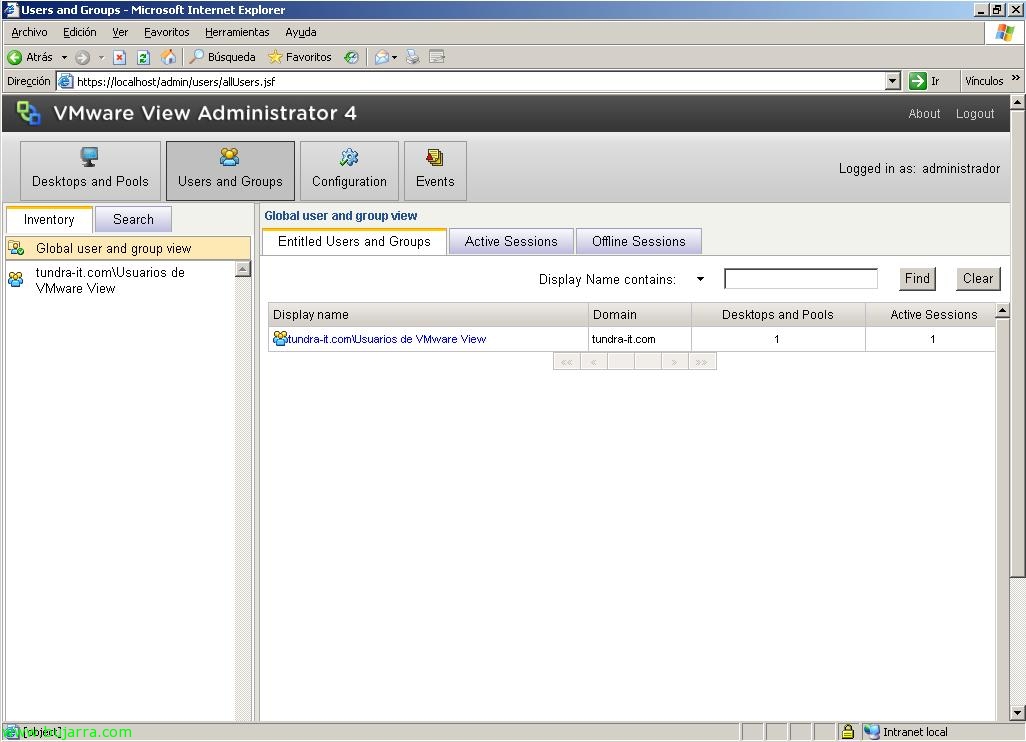Switch to the Offline Sessions tab
The width and height of the screenshot is (1026, 742).
(639, 241)
